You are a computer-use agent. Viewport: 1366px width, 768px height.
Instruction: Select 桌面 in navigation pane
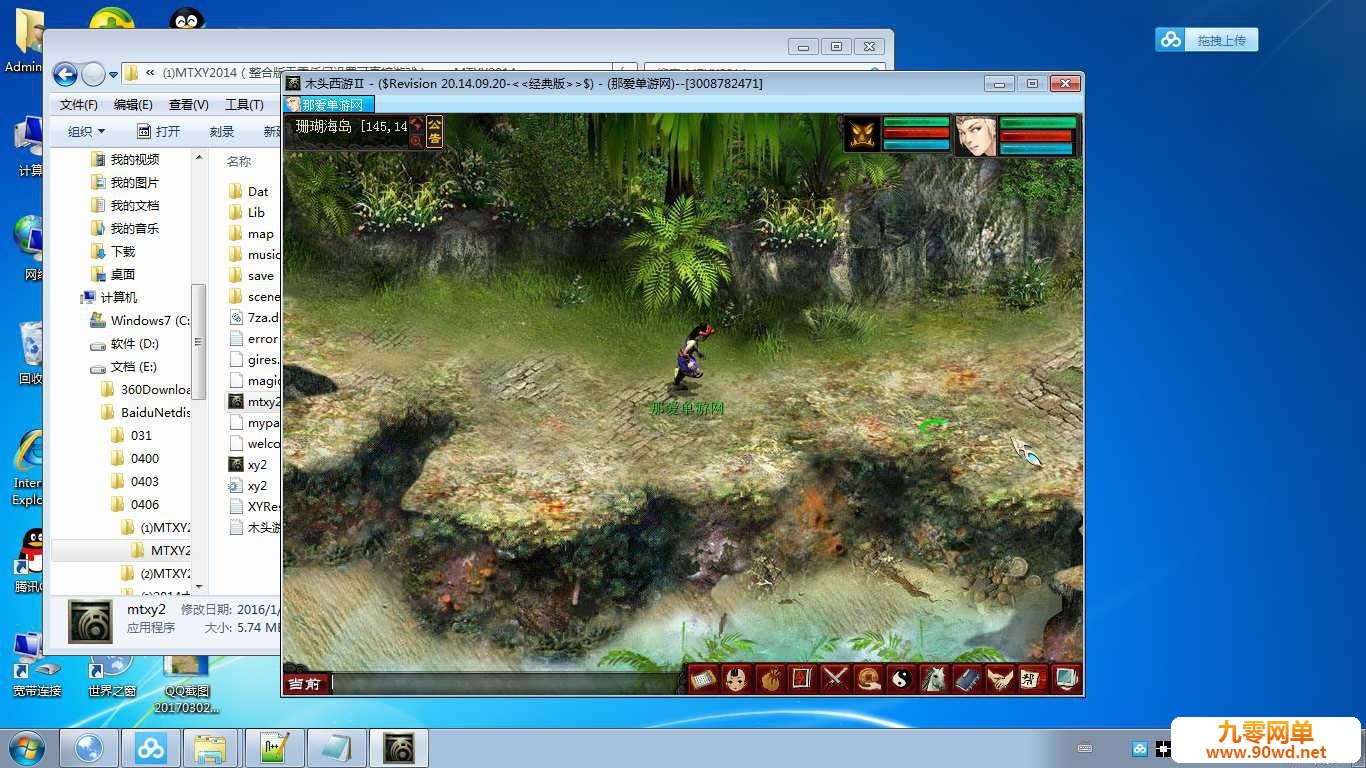113,274
